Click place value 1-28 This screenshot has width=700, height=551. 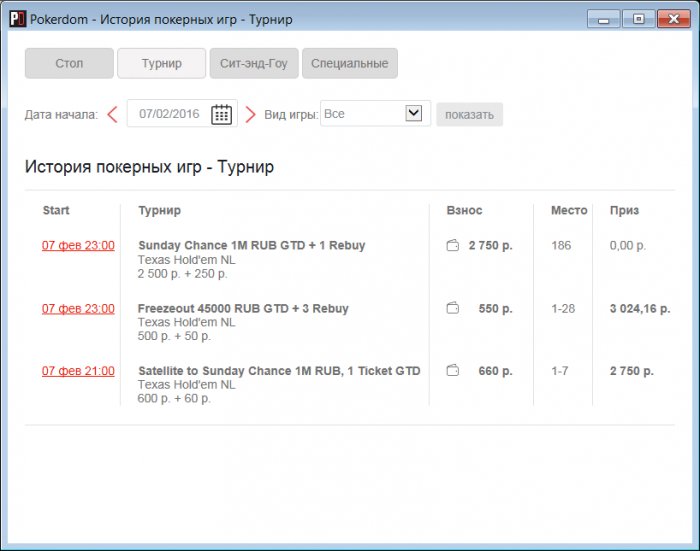coord(563,309)
